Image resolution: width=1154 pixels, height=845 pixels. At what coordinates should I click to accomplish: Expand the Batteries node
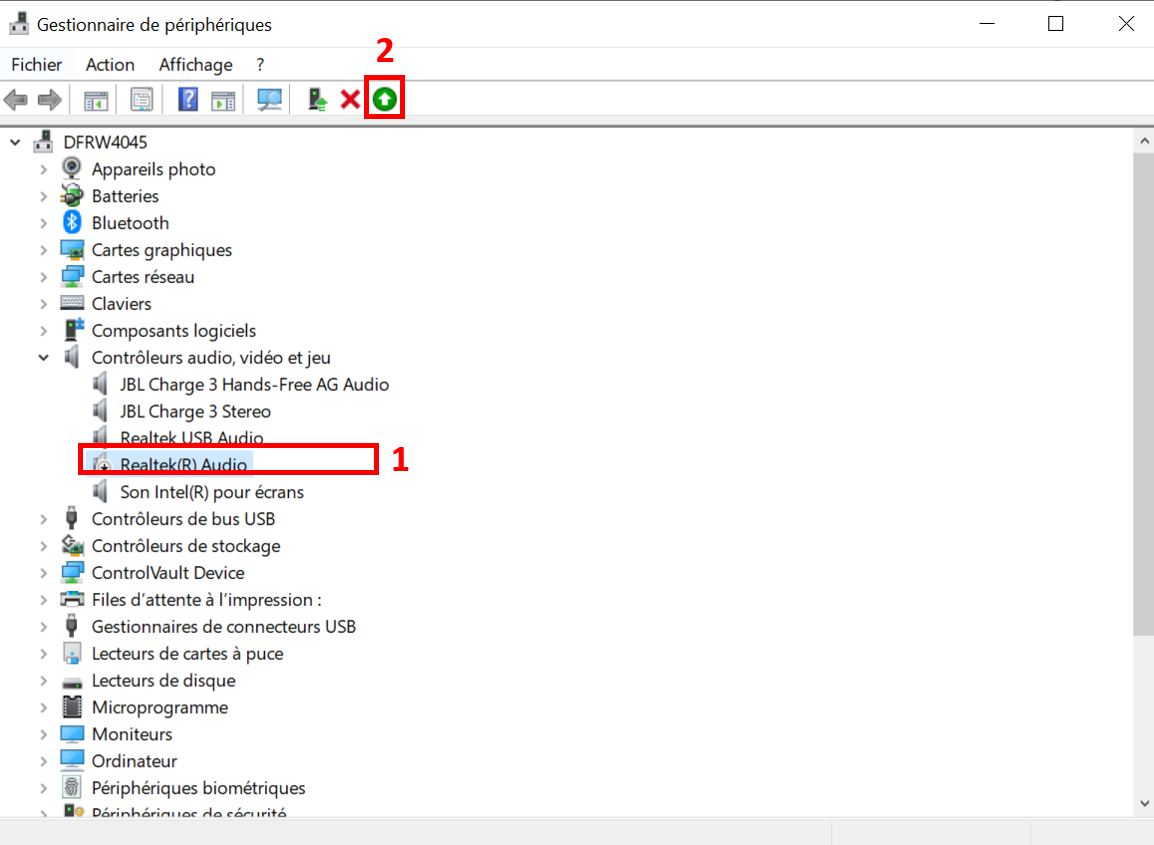pos(44,196)
